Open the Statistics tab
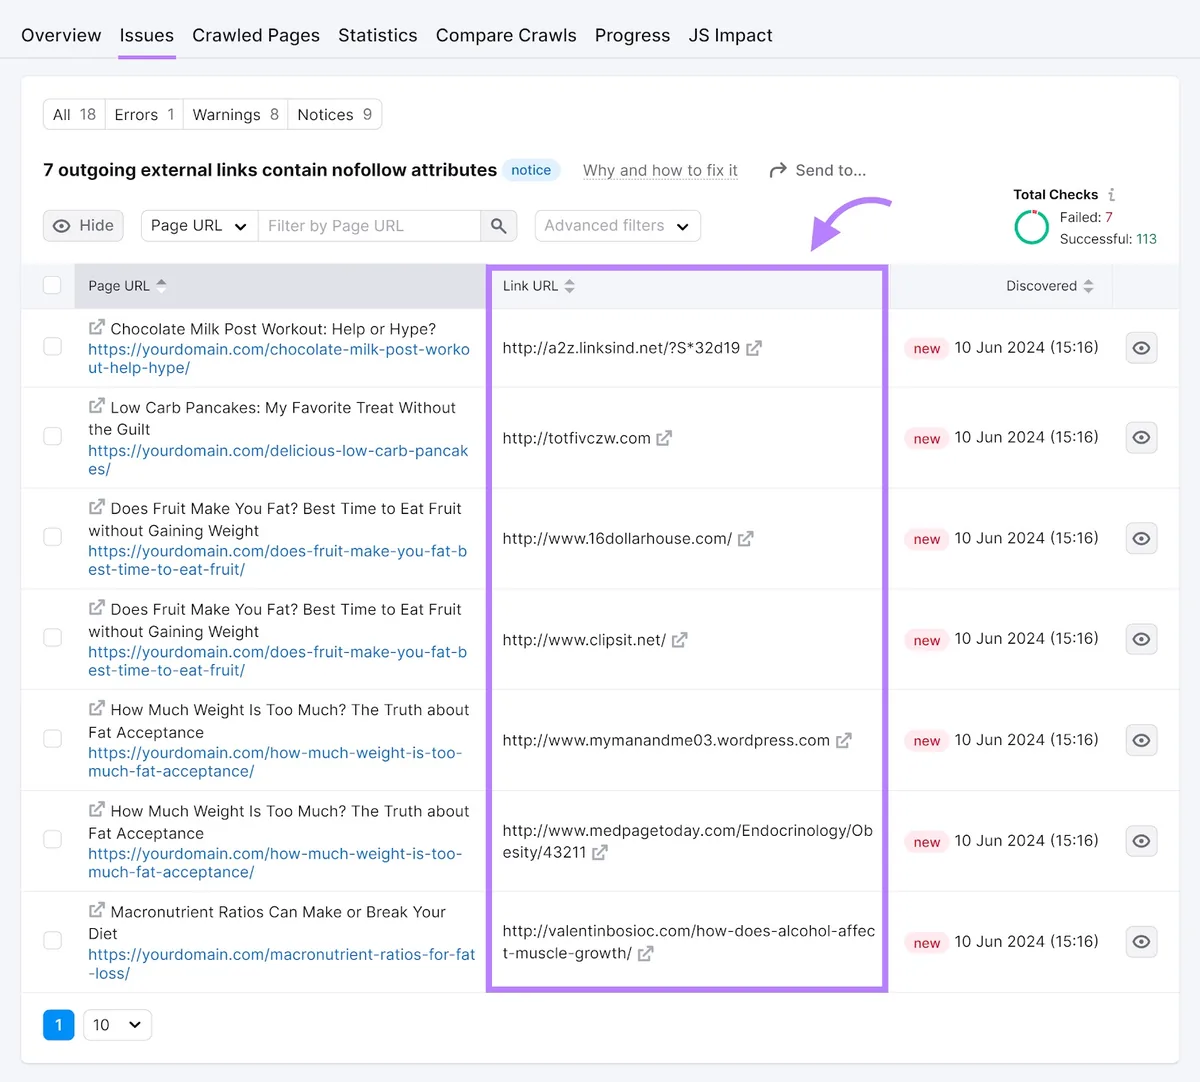The height and width of the screenshot is (1082, 1200). coord(378,35)
